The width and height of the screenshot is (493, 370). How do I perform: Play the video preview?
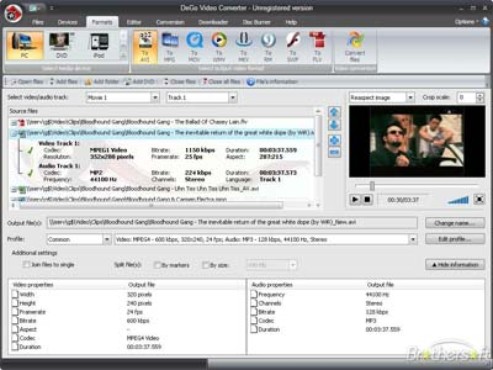coord(355,199)
